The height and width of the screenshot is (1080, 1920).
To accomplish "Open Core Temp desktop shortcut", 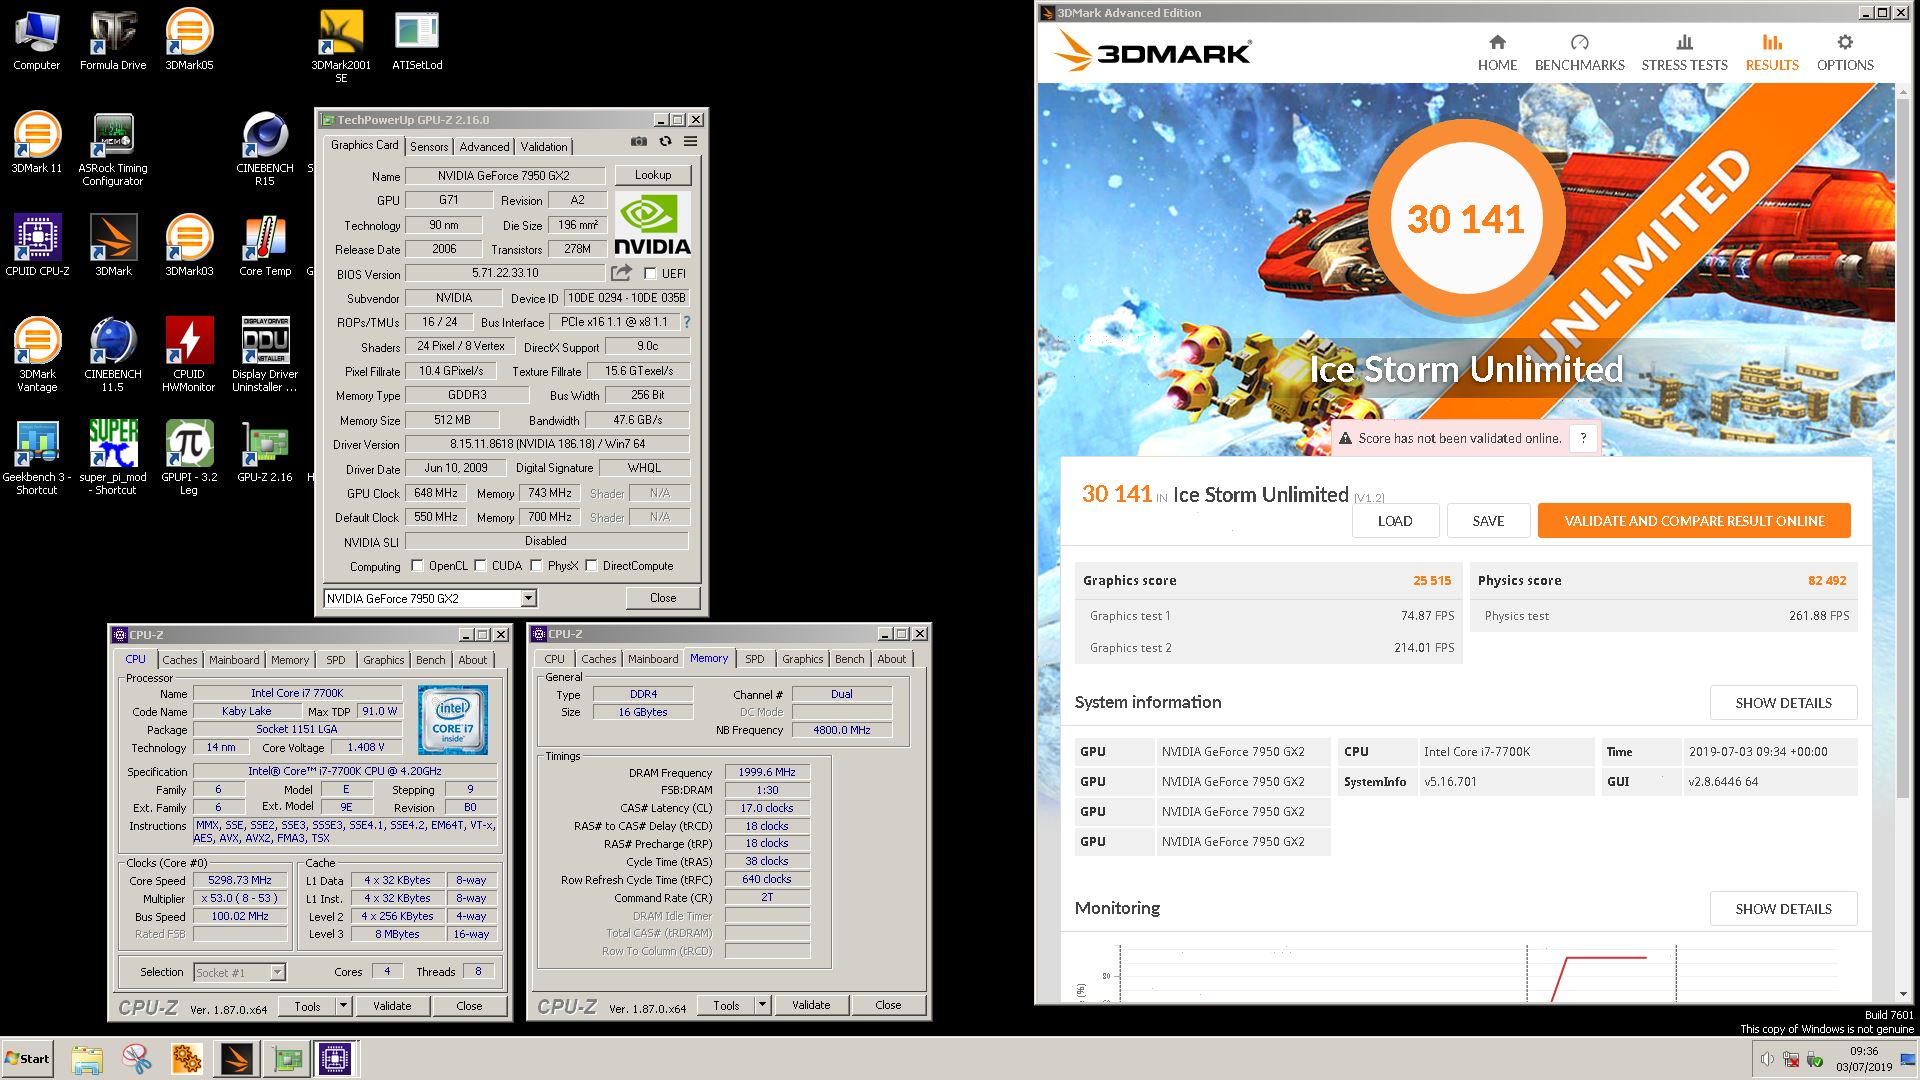I will (x=265, y=245).
